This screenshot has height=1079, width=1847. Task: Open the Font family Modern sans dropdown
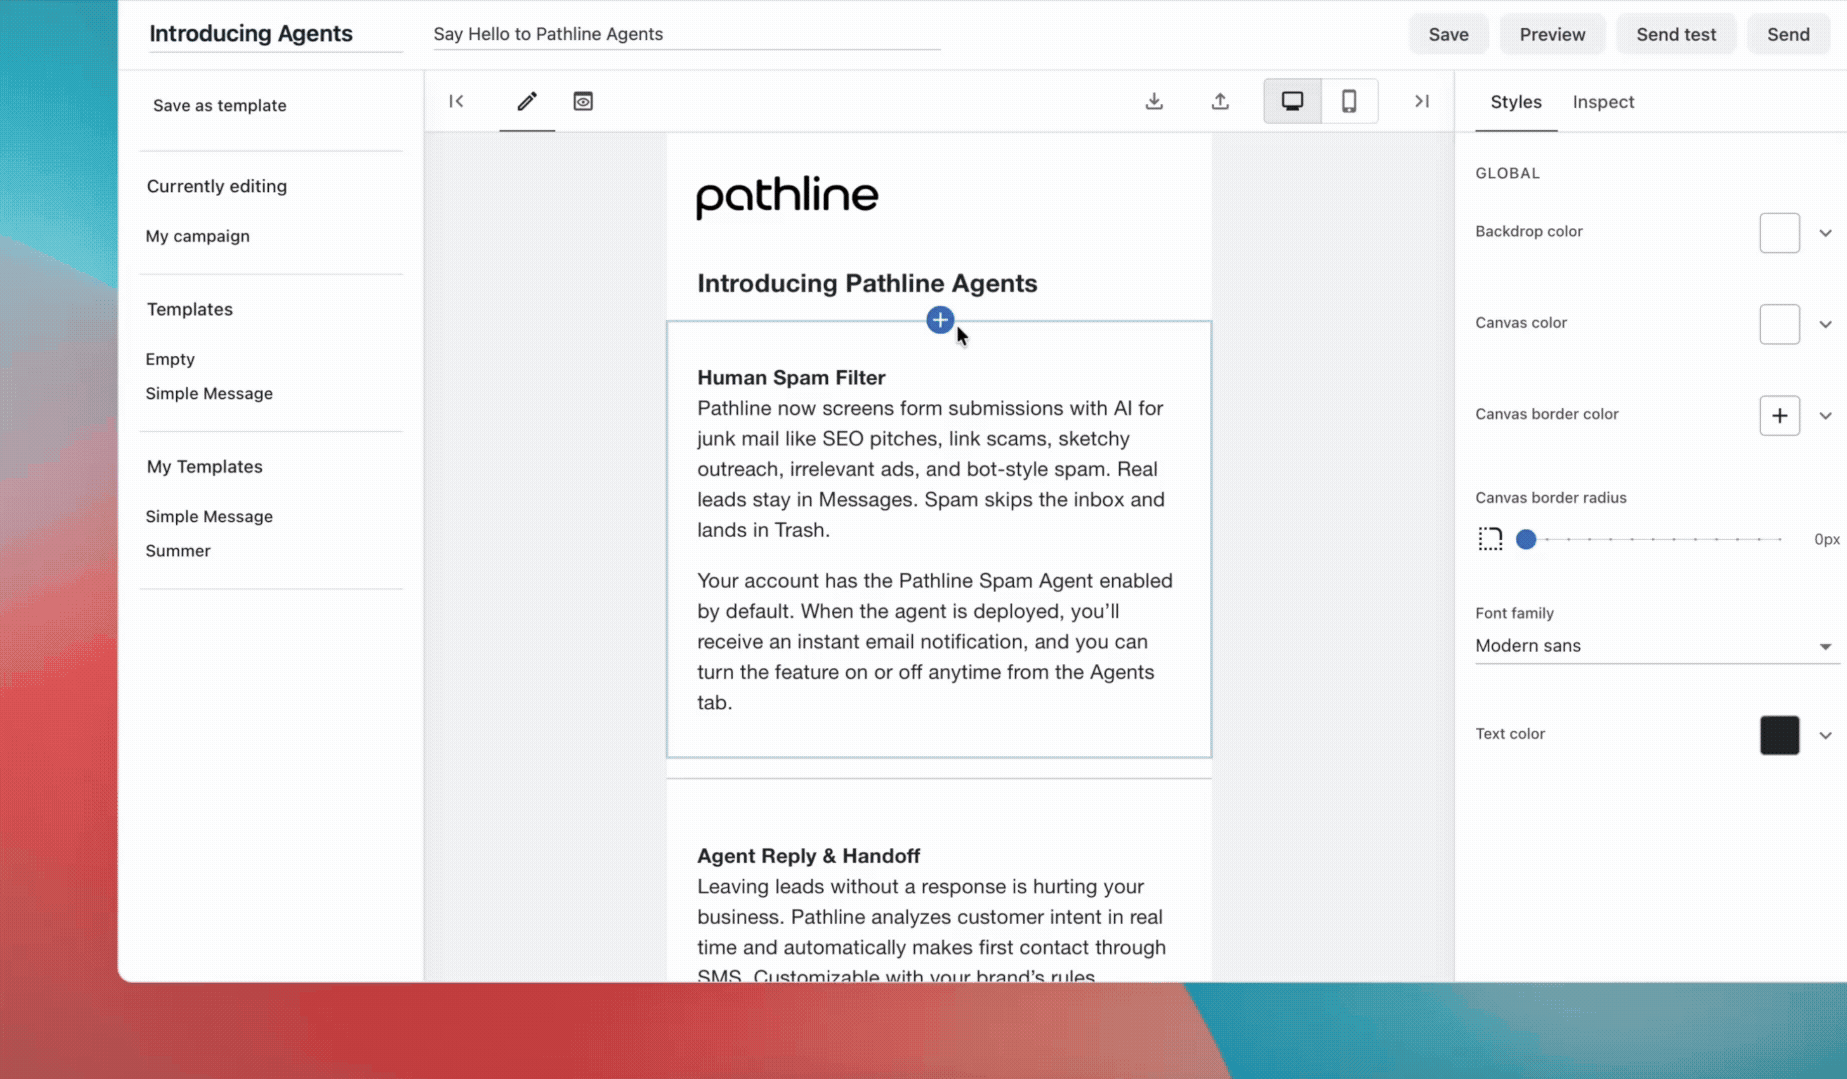pos(1656,646)
